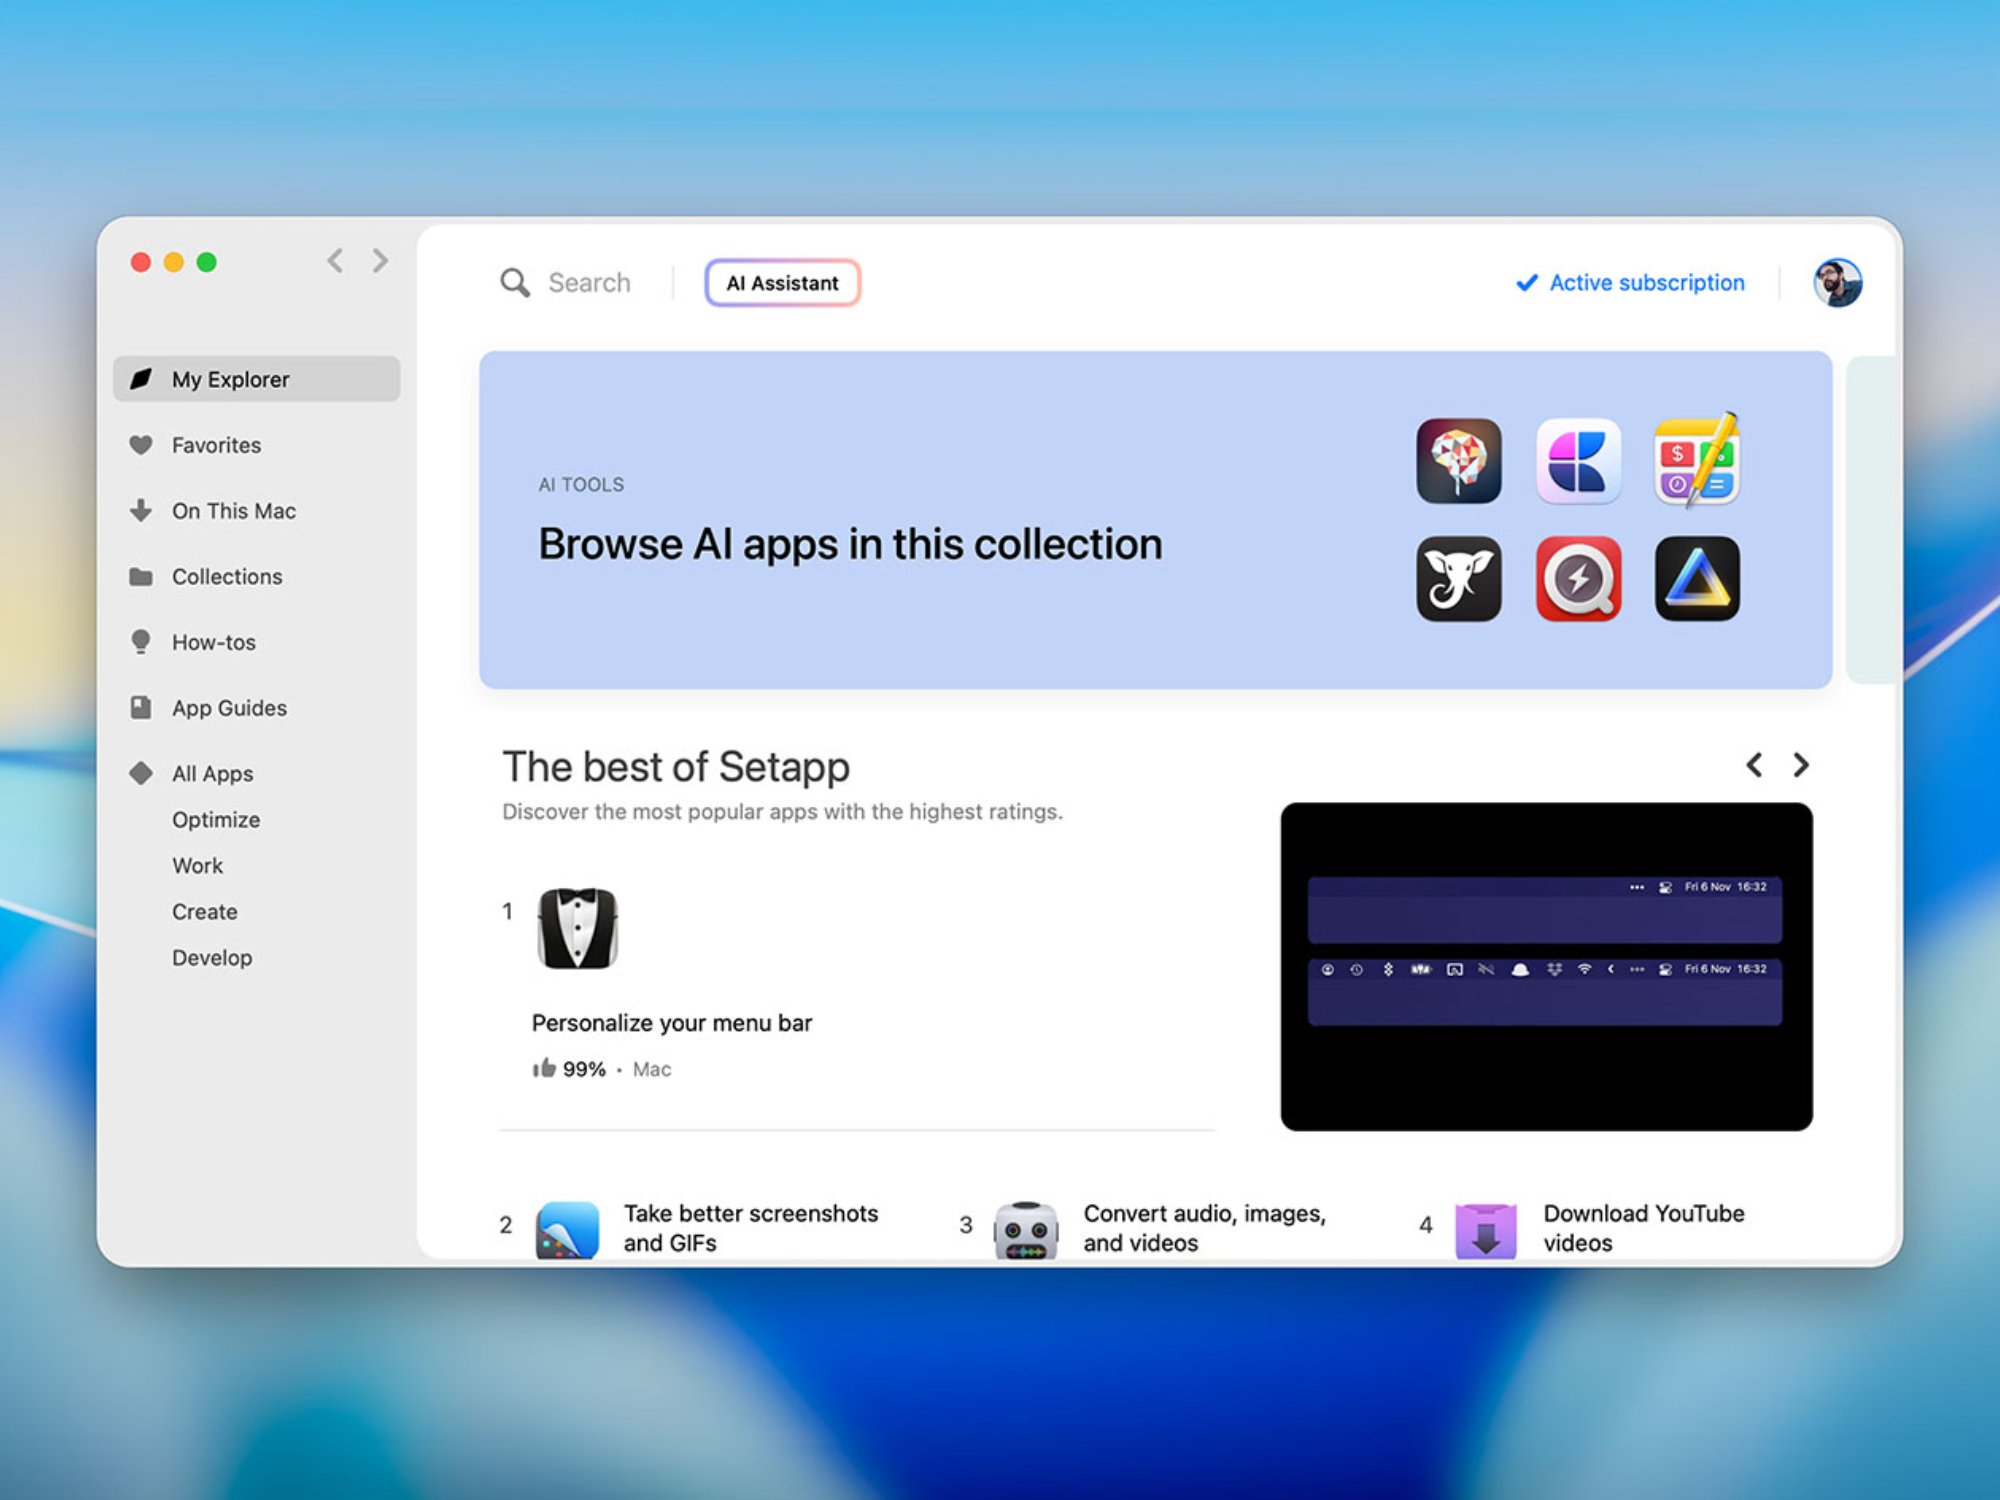2000x1500 pixels.
Task: Click the forward navigation chevron above the sidebar
Action: [379, 261]
